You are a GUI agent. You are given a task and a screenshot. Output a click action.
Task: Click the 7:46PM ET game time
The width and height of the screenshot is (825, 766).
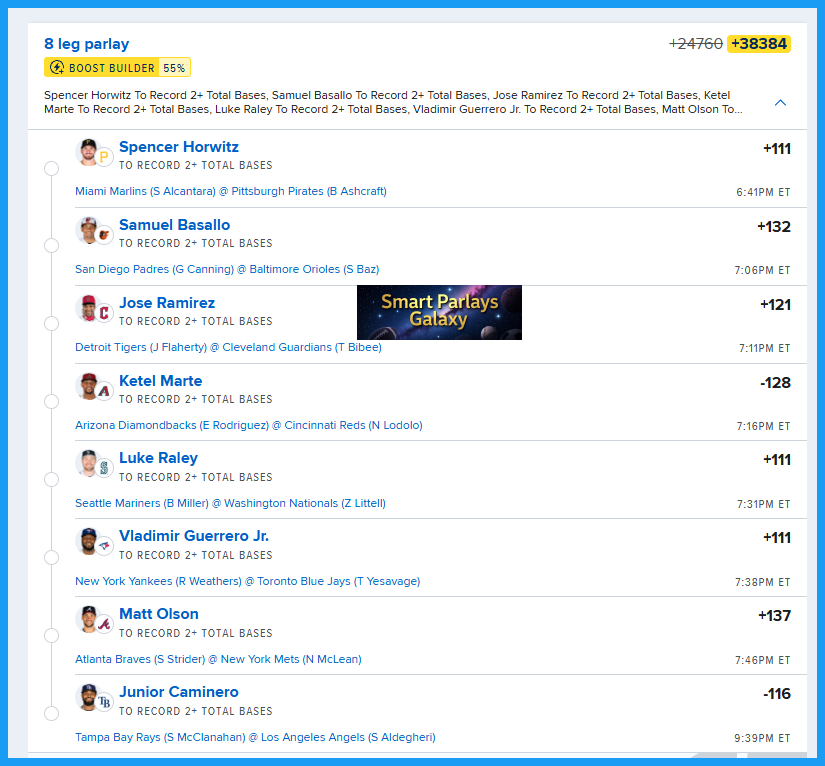pyautogui.click(x=762, y=660)
